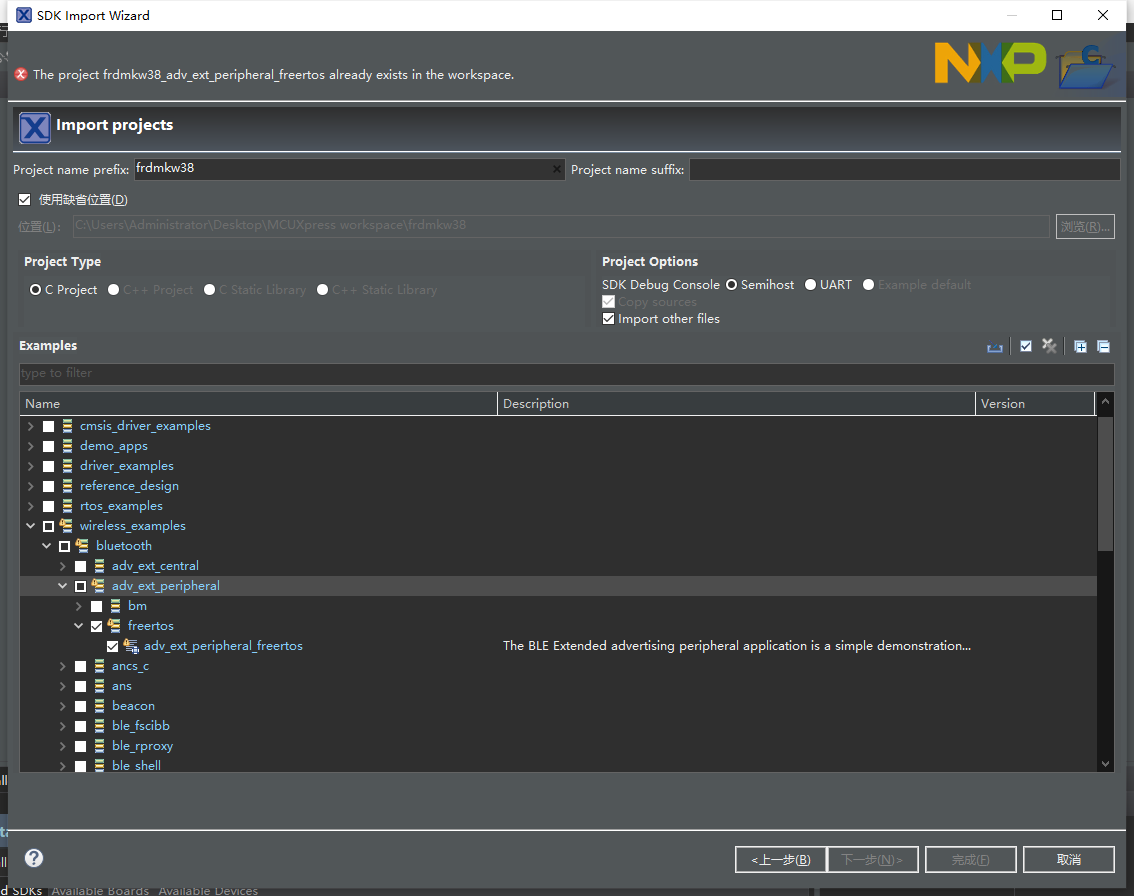Image resolution: width=1134 pixels, height=896 pixels.
Task: Click the ble_rproxy folder icon
Action: coord(99,746)
